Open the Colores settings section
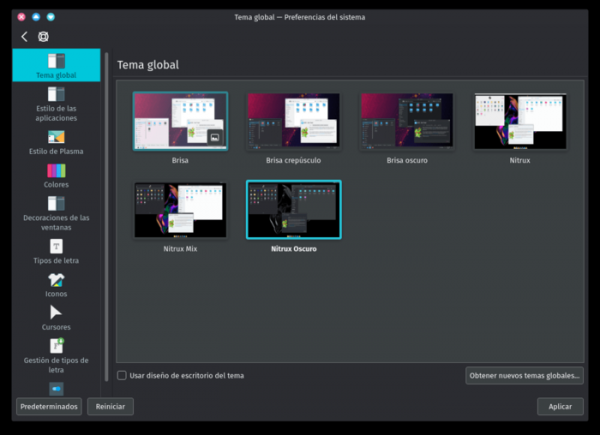This screenshot has width=600, height=435. 56,175
